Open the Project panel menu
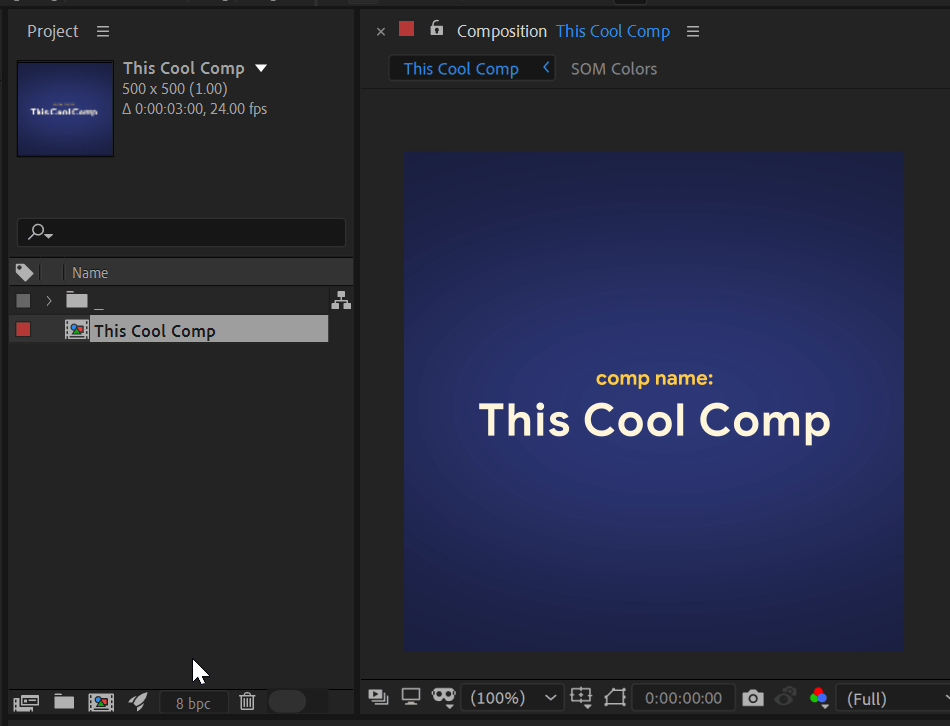Screen dimensions: 950x726 click(x=103, y=31)
